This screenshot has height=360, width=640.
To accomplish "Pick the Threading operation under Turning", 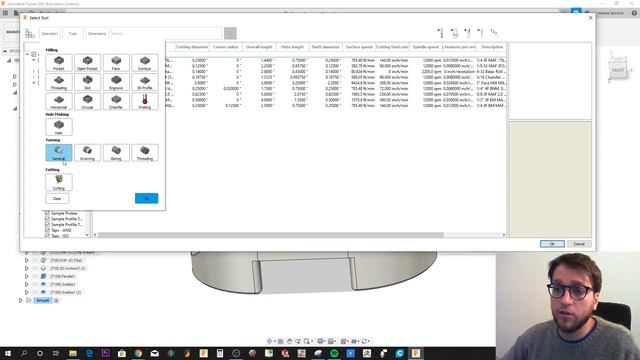I will (145, 153).
